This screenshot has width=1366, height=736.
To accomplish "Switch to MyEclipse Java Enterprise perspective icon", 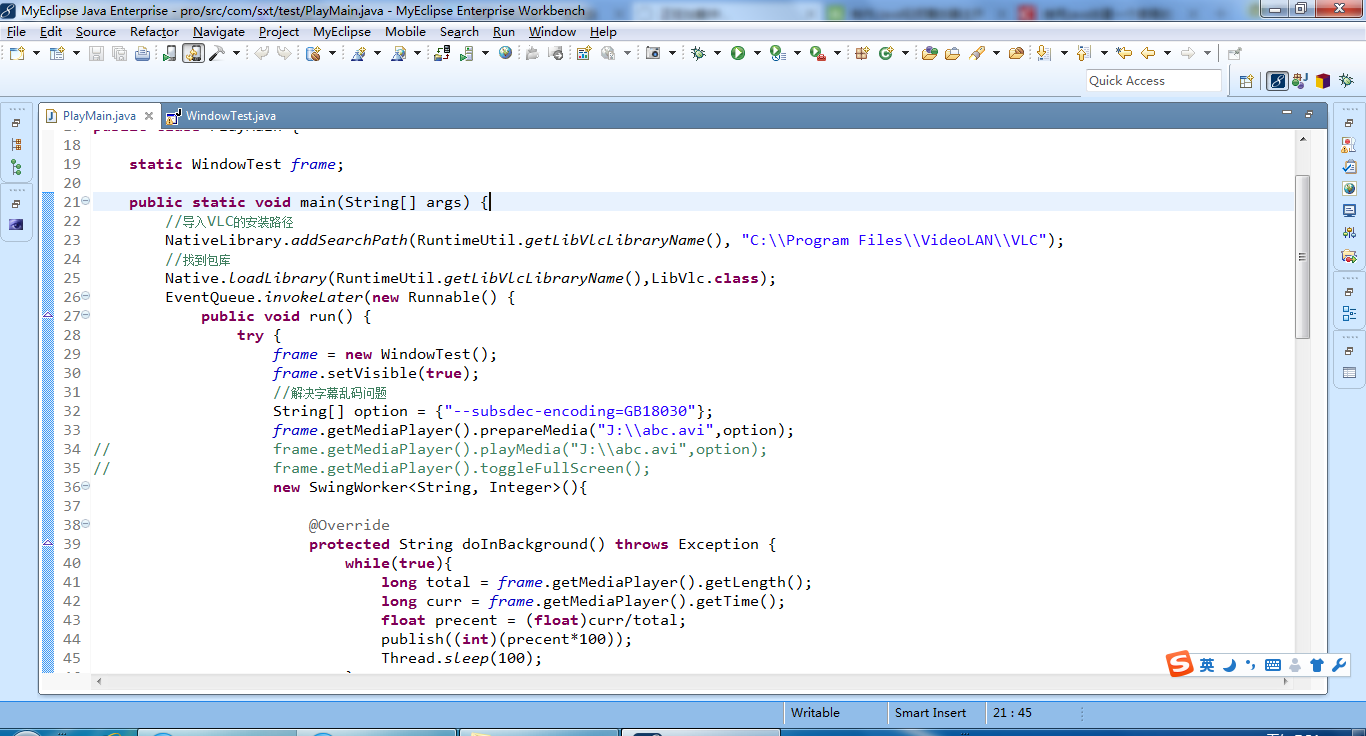I will [x=1277, y=81].
